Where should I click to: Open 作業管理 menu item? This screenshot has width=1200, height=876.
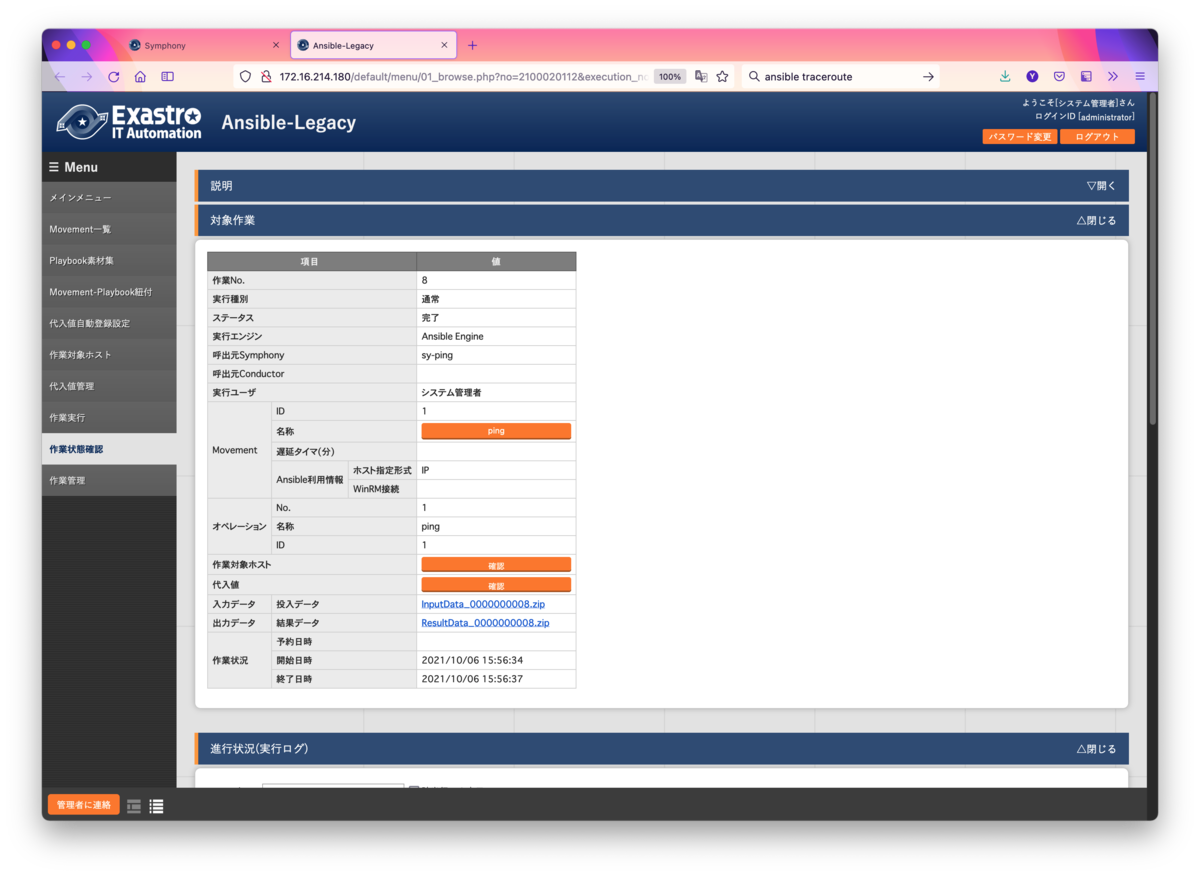[x=109, y=480]
